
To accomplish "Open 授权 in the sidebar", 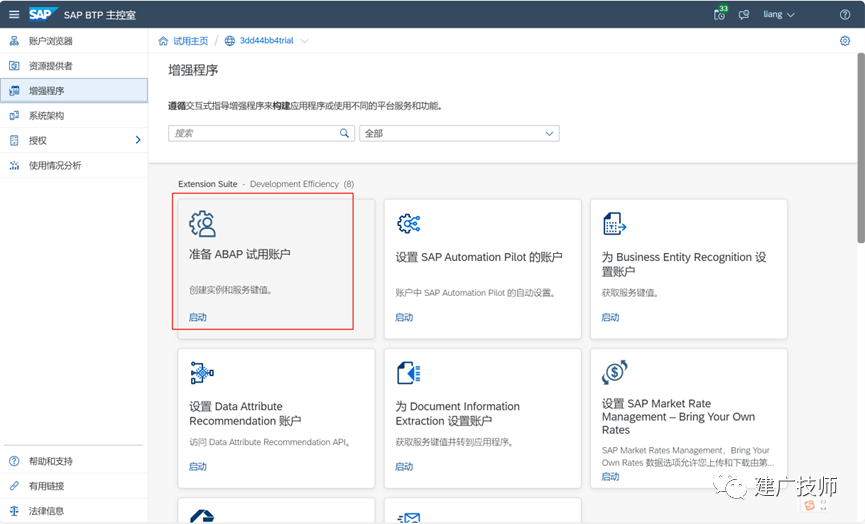I will pyautogui.click(x=74, y=140).
